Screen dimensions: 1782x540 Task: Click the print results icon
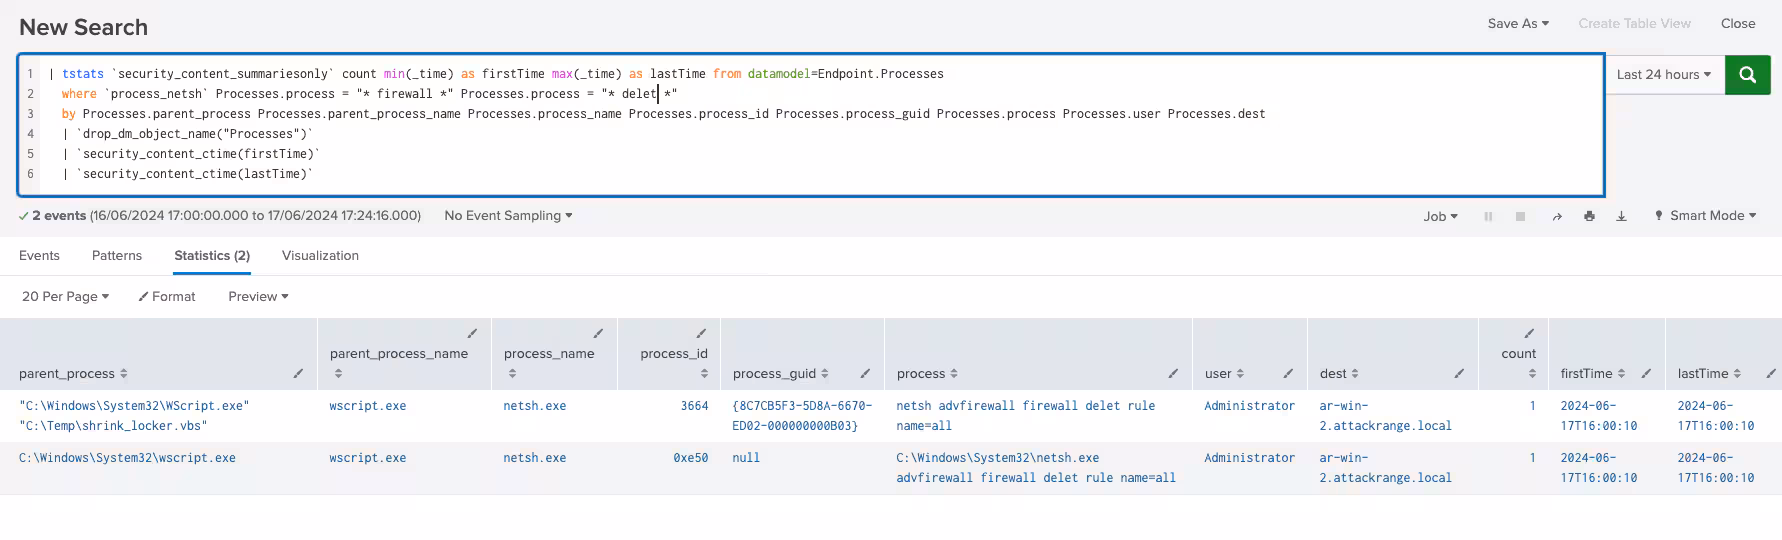[1589, 216]
